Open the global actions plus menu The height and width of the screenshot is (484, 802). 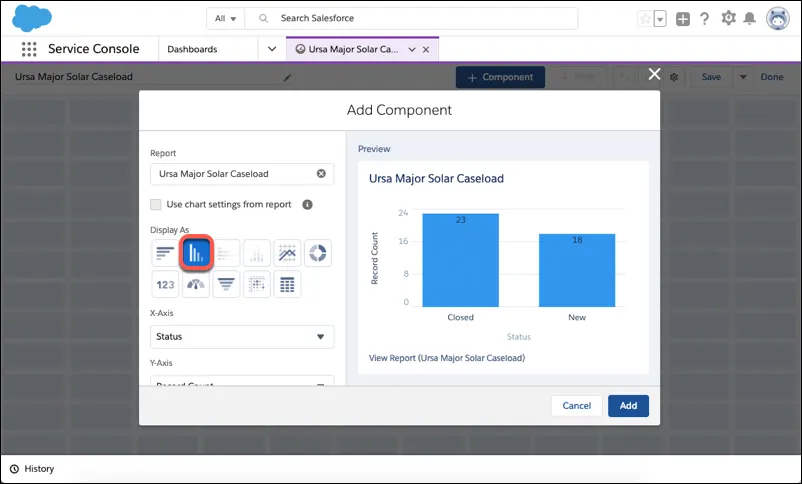coord(683,19)
